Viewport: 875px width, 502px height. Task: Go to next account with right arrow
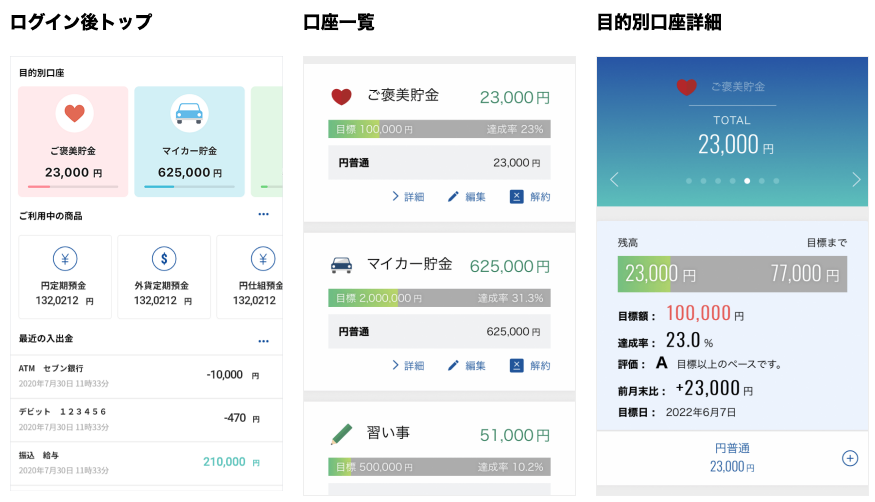pos(856,180)
